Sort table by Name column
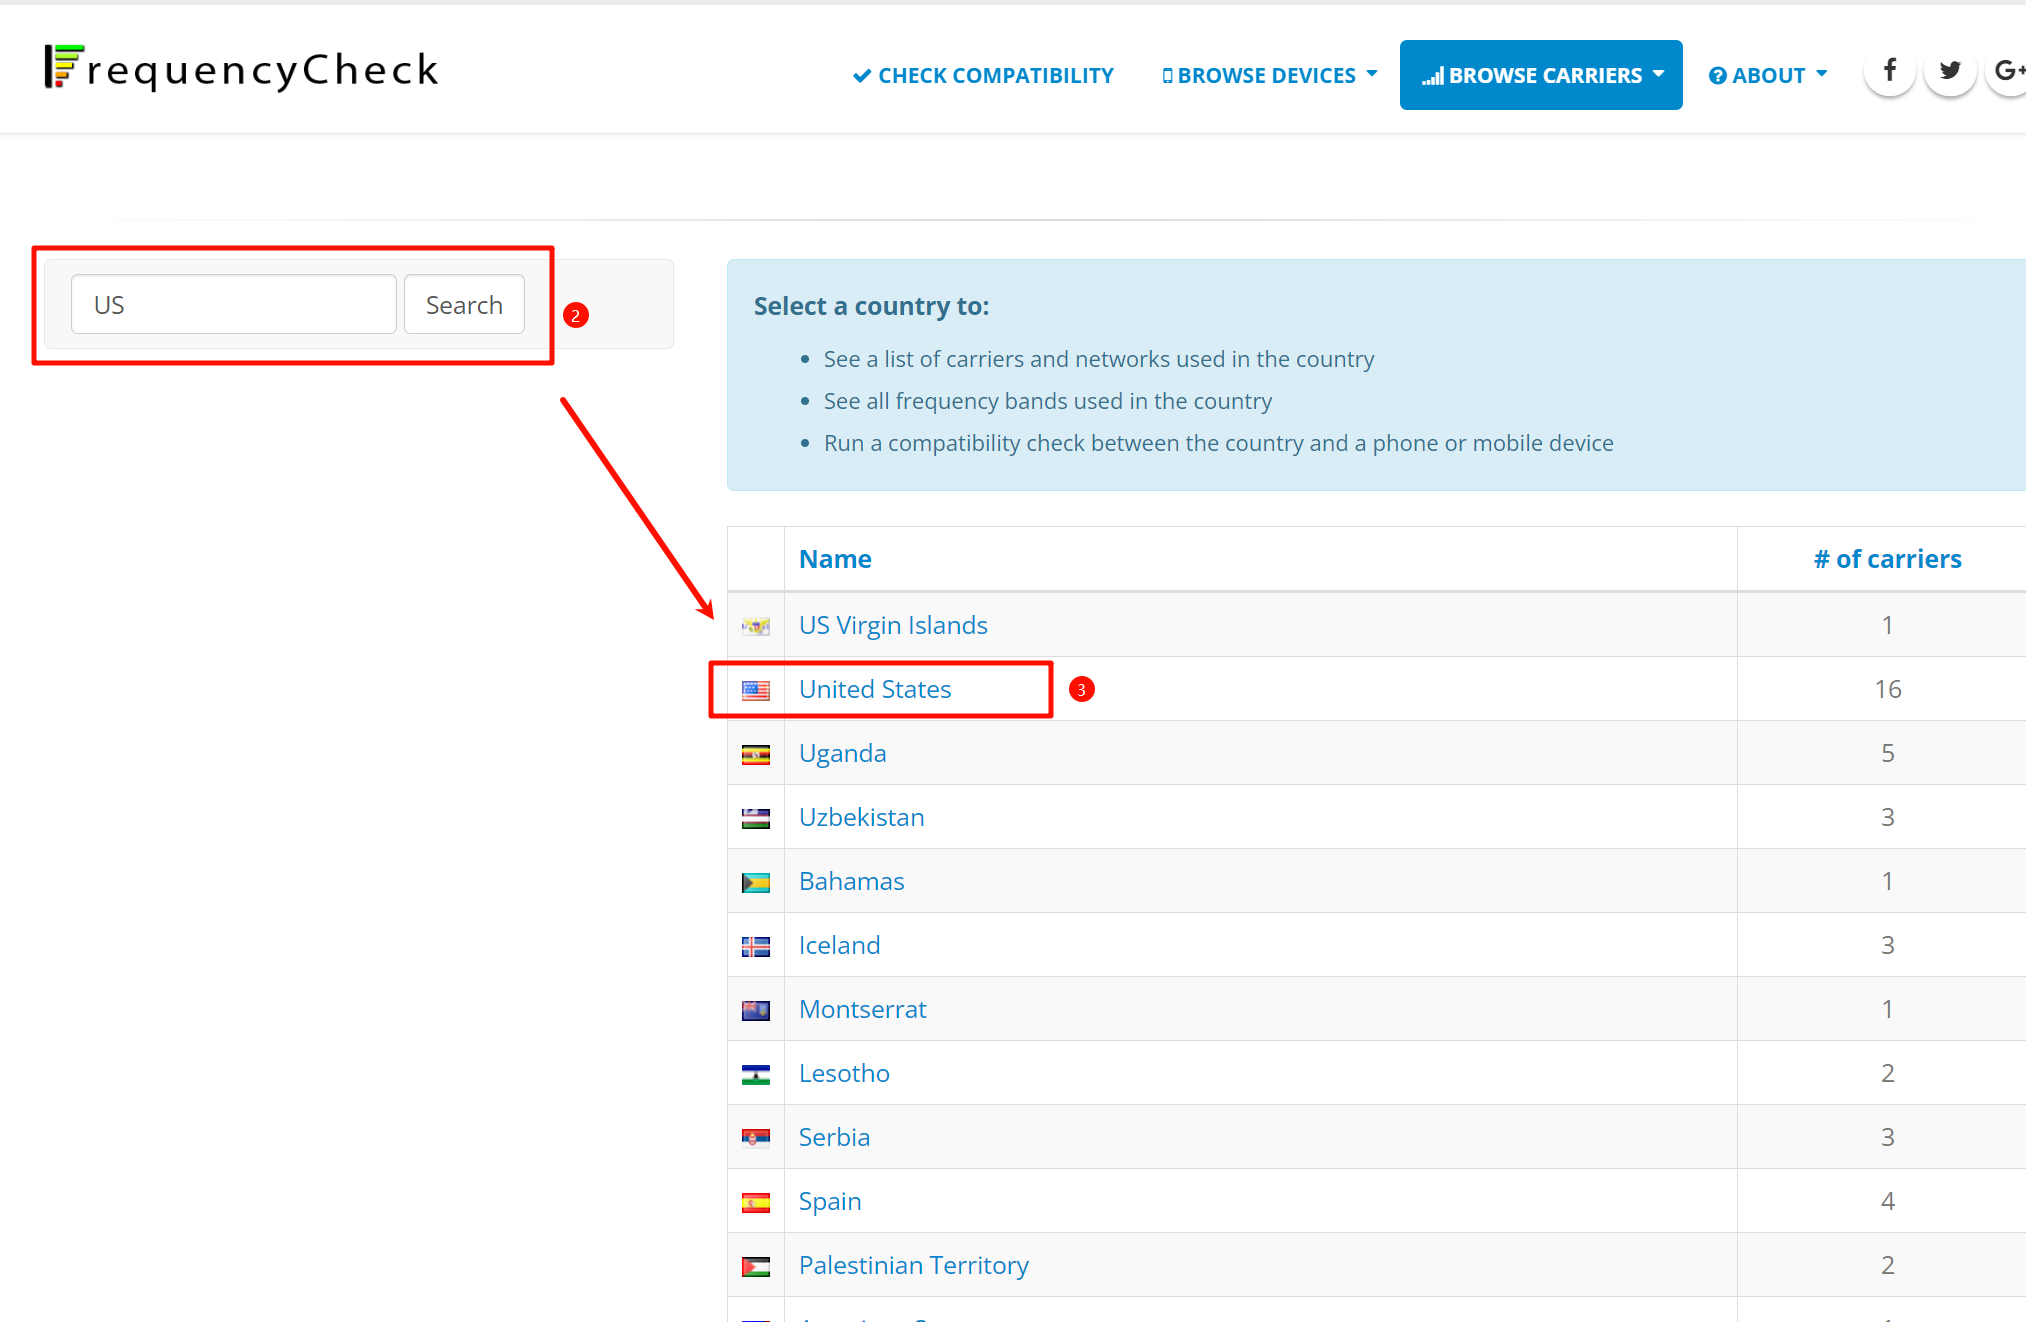The image size is (2026, 1322). click(835, 559)
